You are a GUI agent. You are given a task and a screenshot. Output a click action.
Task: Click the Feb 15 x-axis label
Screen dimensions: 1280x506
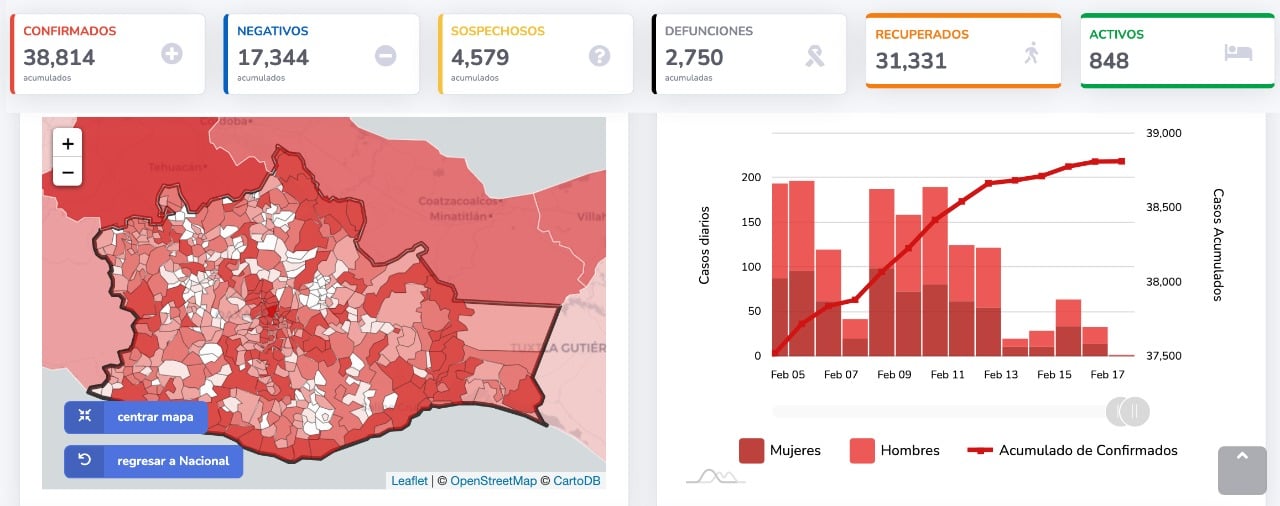click(1054, 375)
